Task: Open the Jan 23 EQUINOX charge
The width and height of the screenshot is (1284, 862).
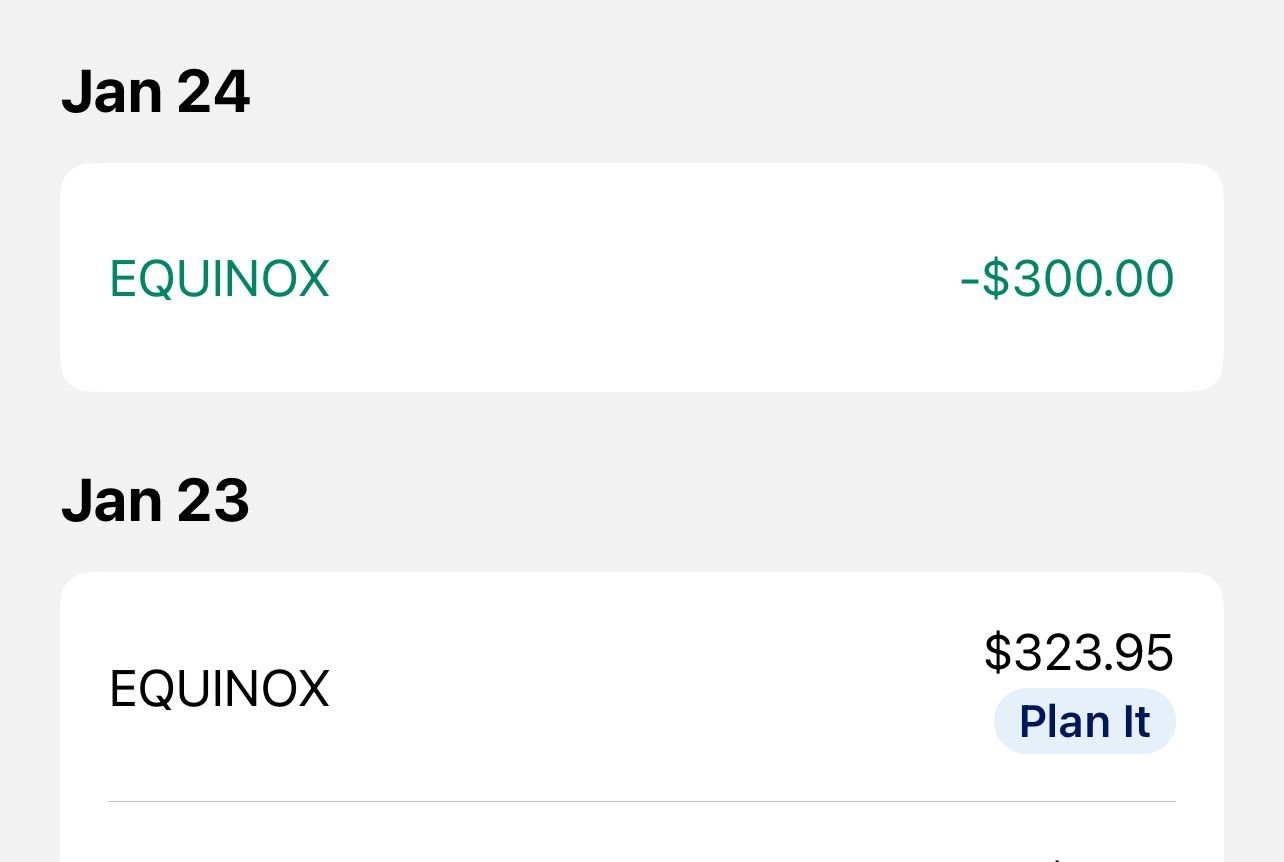Action: 219,689
